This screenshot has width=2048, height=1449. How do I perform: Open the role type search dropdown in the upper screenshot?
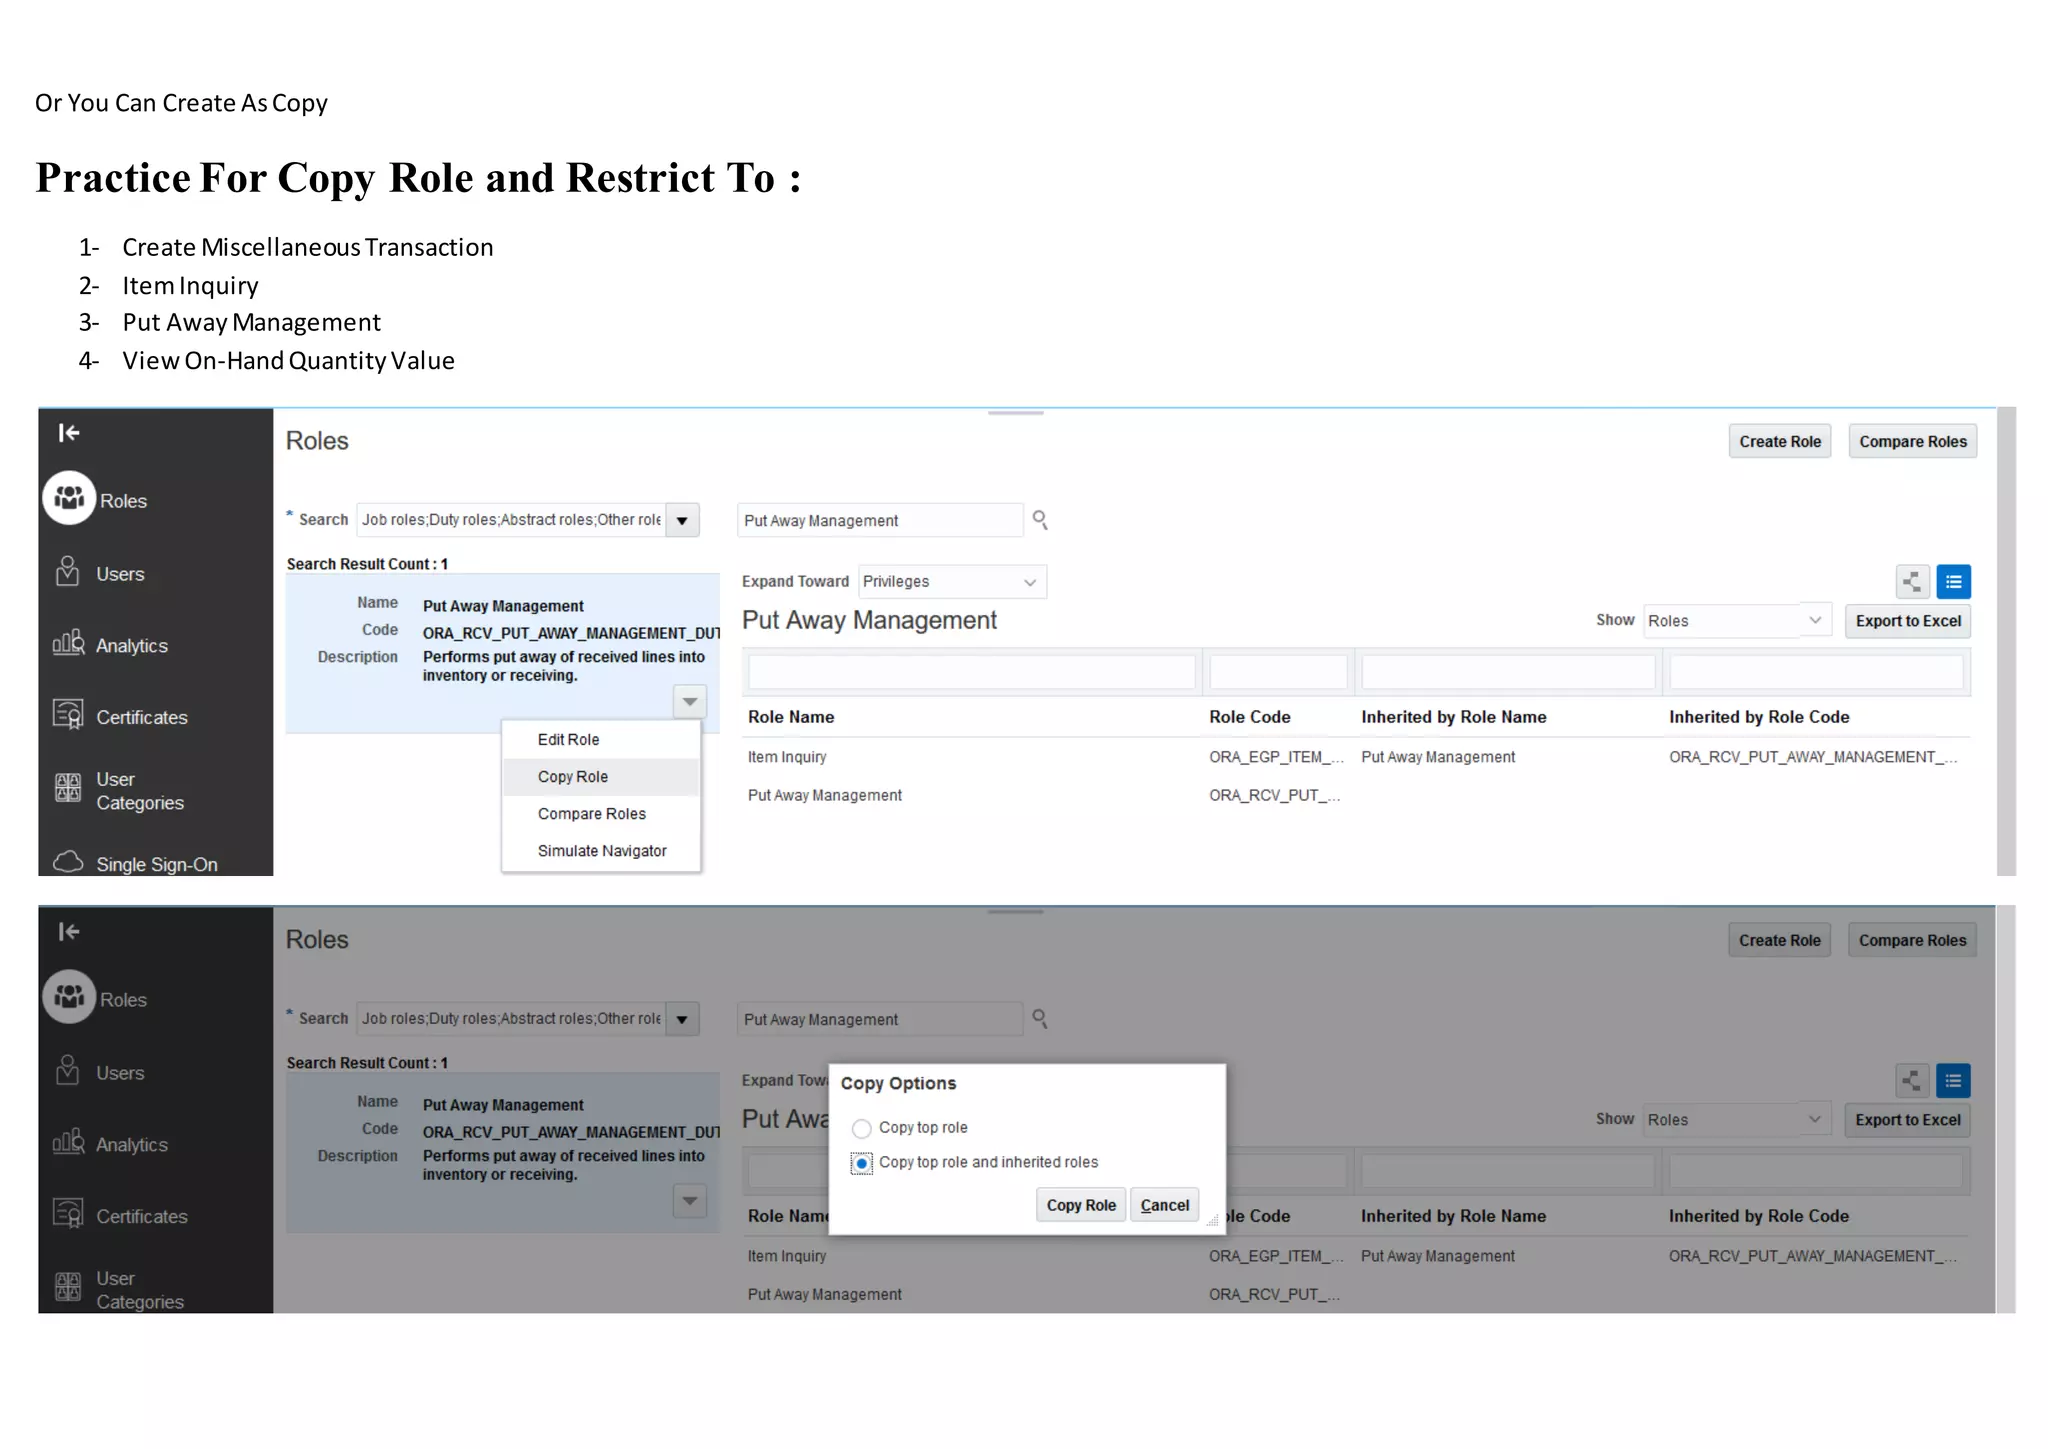[x=682, y=520]
